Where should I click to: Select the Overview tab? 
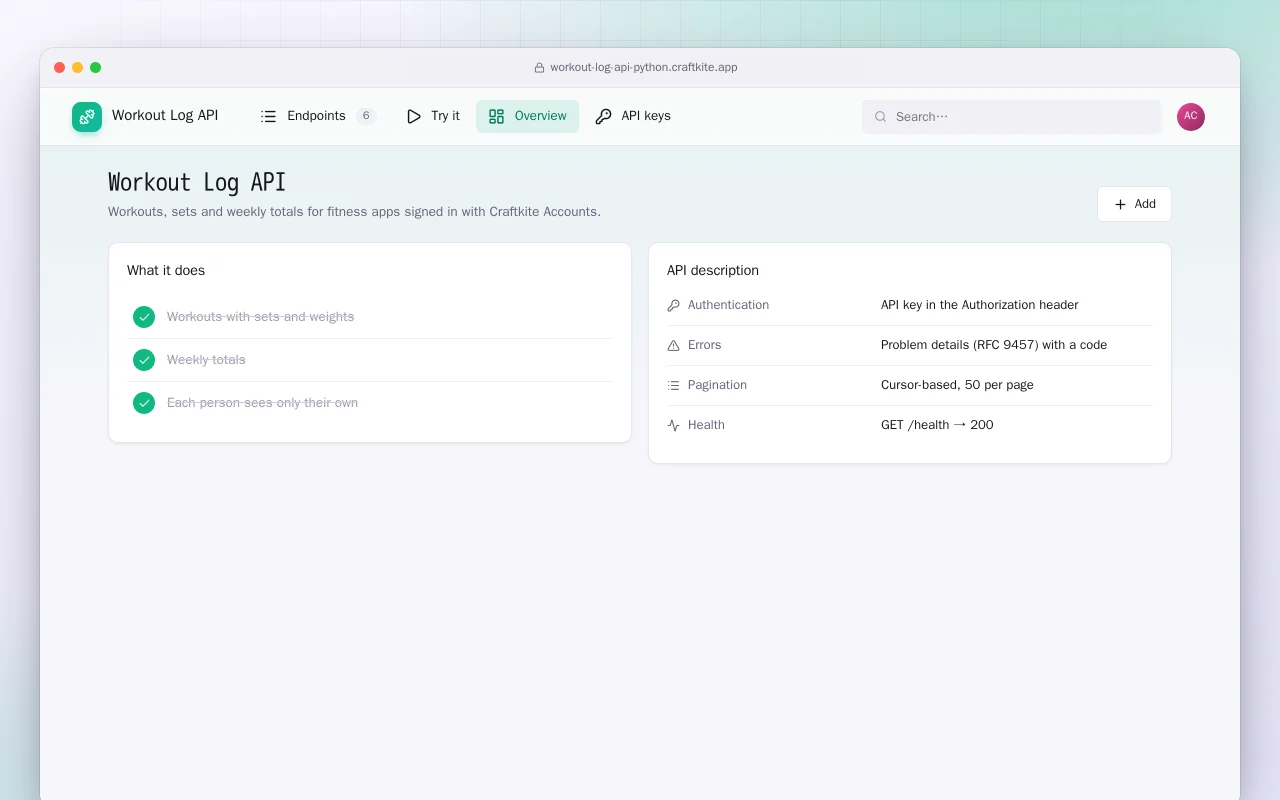[x=527, y=116]
